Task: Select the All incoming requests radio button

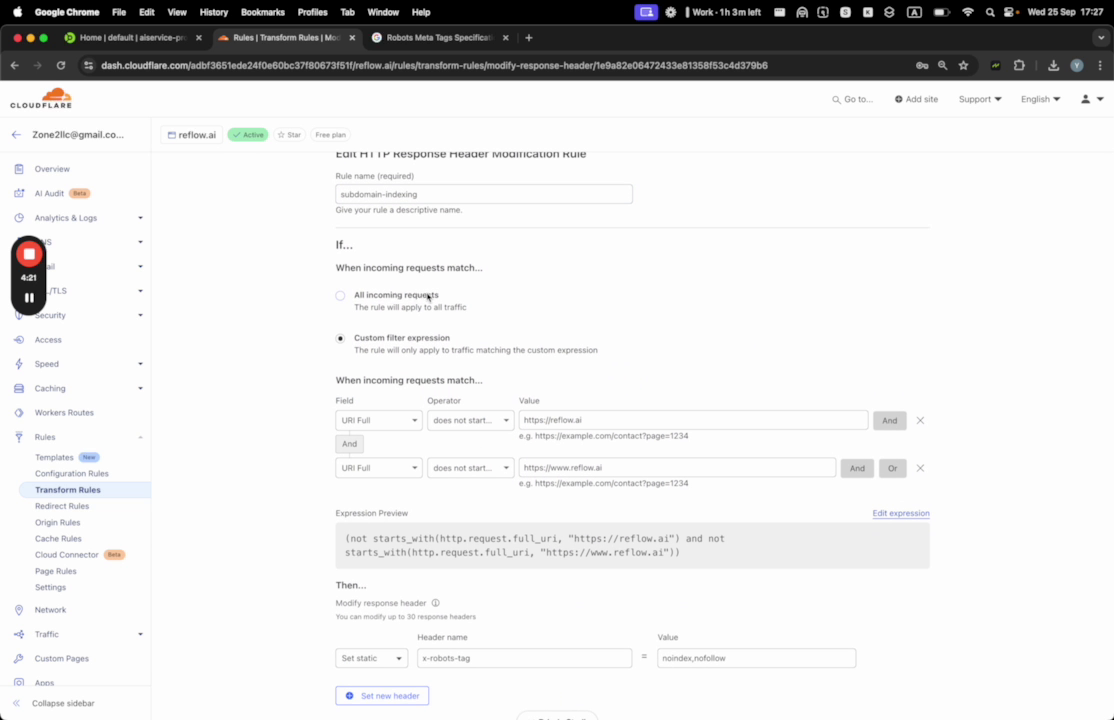Action: 340,296
